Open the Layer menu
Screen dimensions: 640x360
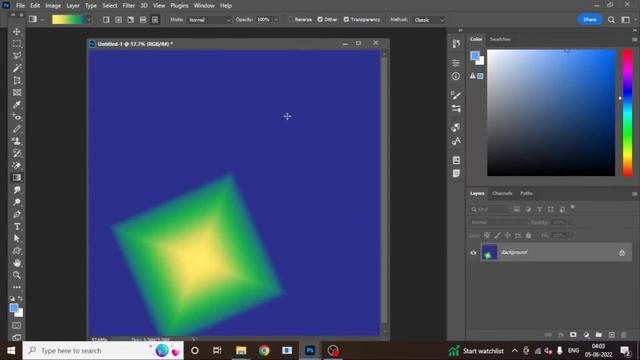[x=73, y=6]
